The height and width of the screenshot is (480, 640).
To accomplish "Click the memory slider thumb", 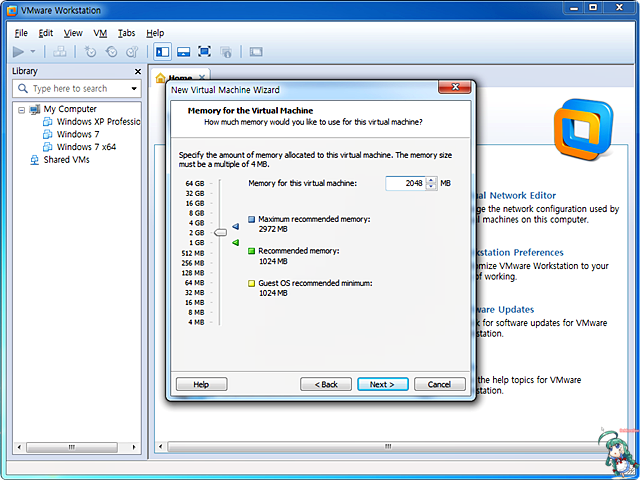I will point(220,232).
